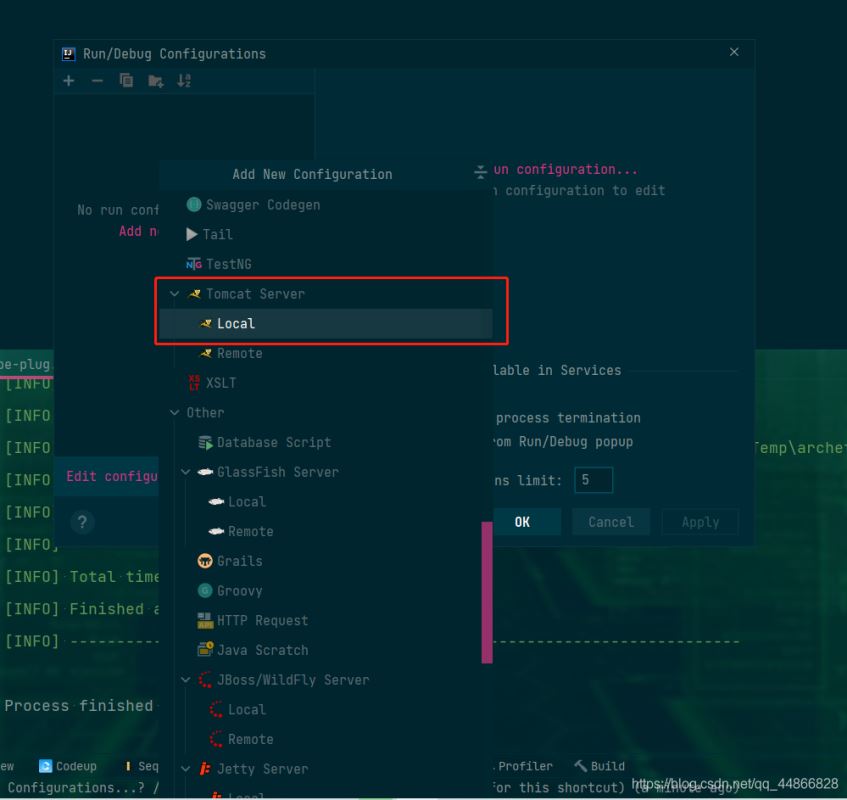The width and height of the screenshot is (847, 800).
Task: Choose the TestNG configuration type
Action: tap(326, 264)
